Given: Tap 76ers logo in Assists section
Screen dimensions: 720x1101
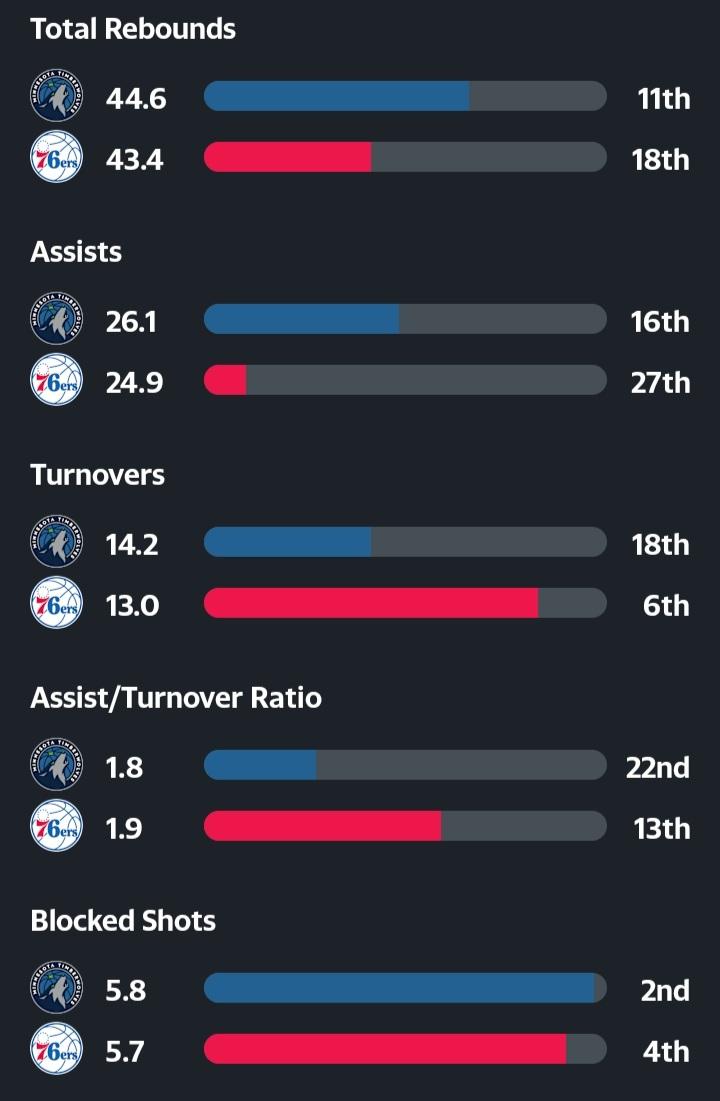Looking at the screenshot, I should click(x=56, y=381).
